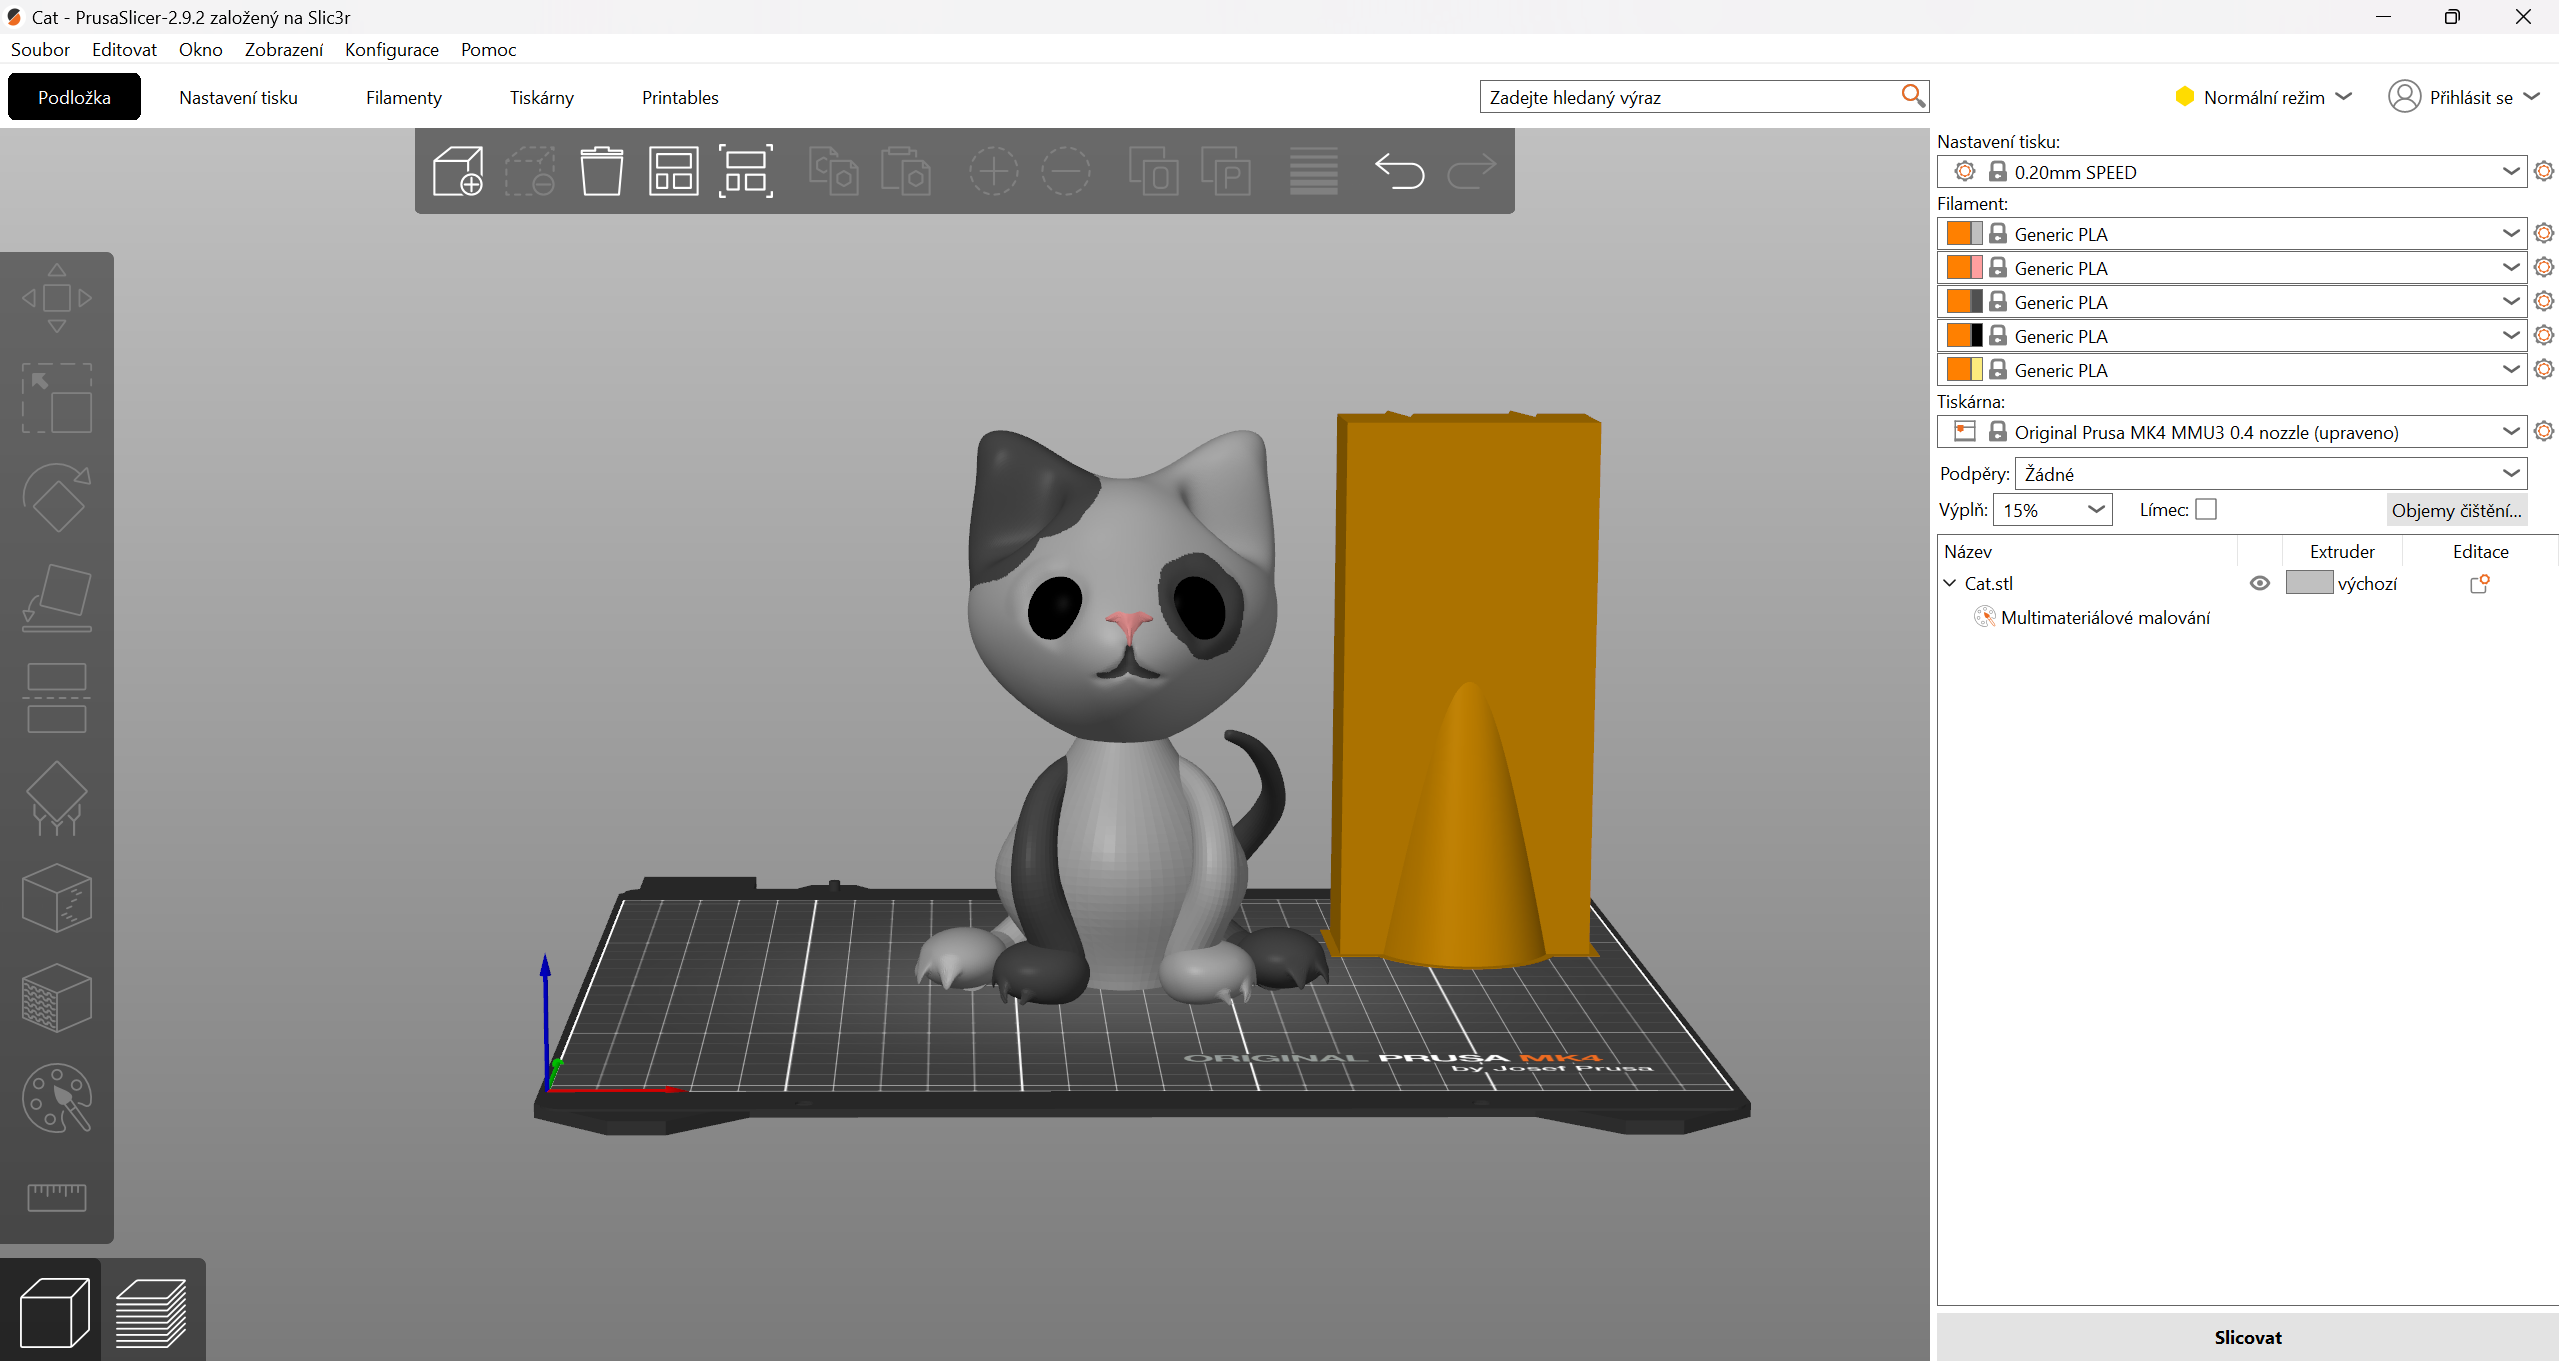The height and width of the screenshot is (1361, 2559).
Task: Open the 15% infill dropdown
Action: coord(2052,510)
